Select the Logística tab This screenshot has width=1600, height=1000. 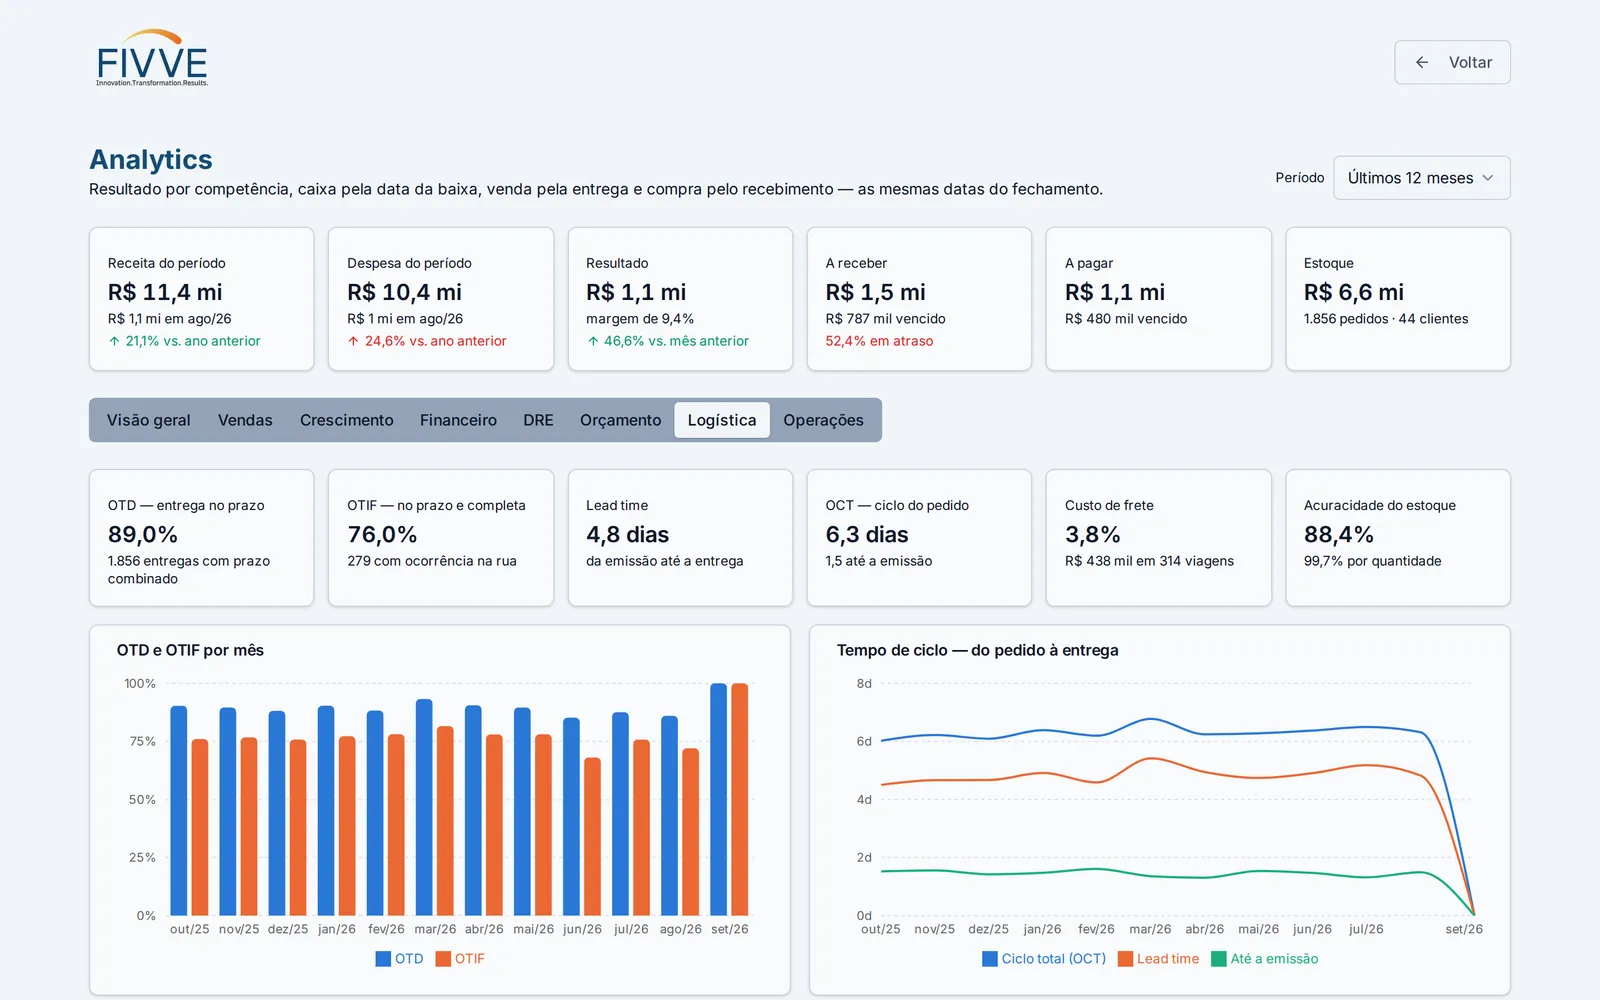722,420
